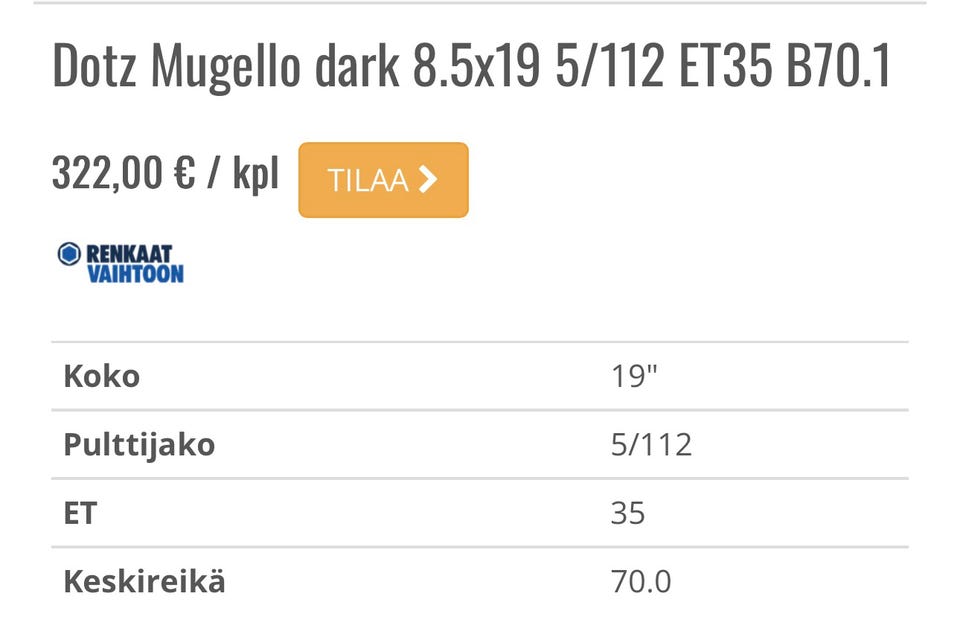Select the Pulttijako row label
The width and height of the screenshot is (960, 637).
(x=139, y=444)
